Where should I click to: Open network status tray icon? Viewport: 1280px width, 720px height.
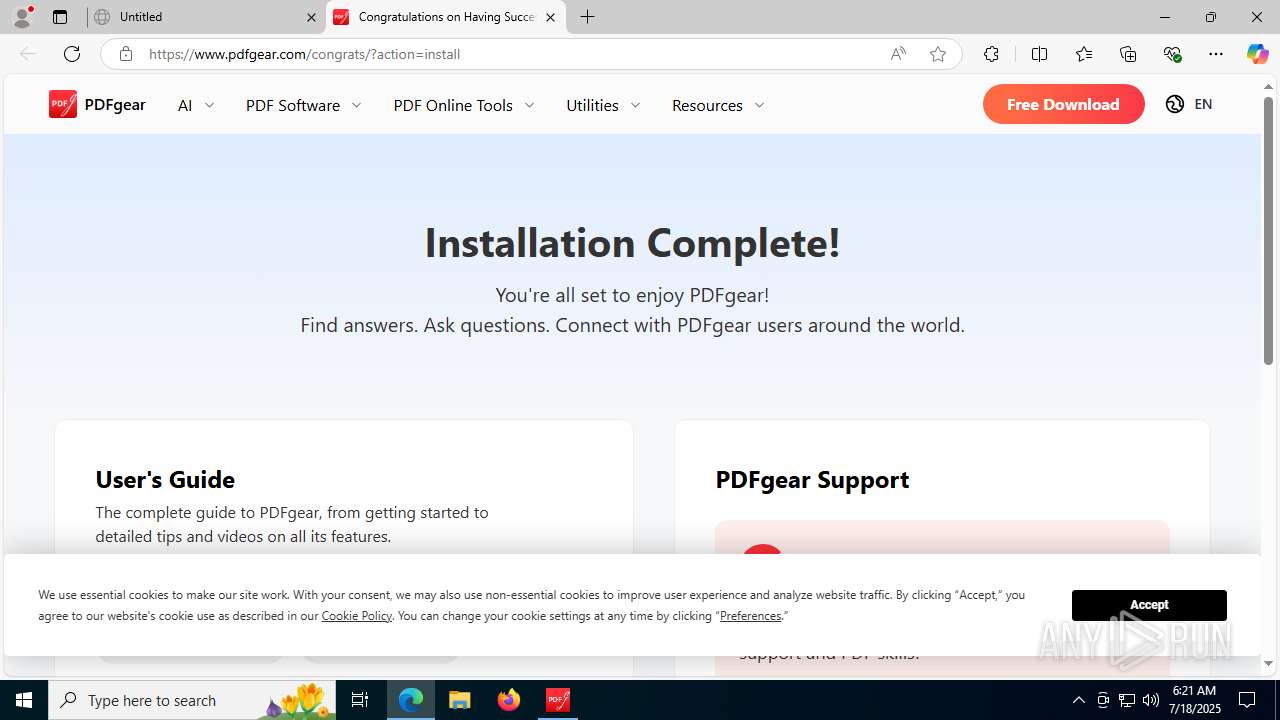point(1126,700)
